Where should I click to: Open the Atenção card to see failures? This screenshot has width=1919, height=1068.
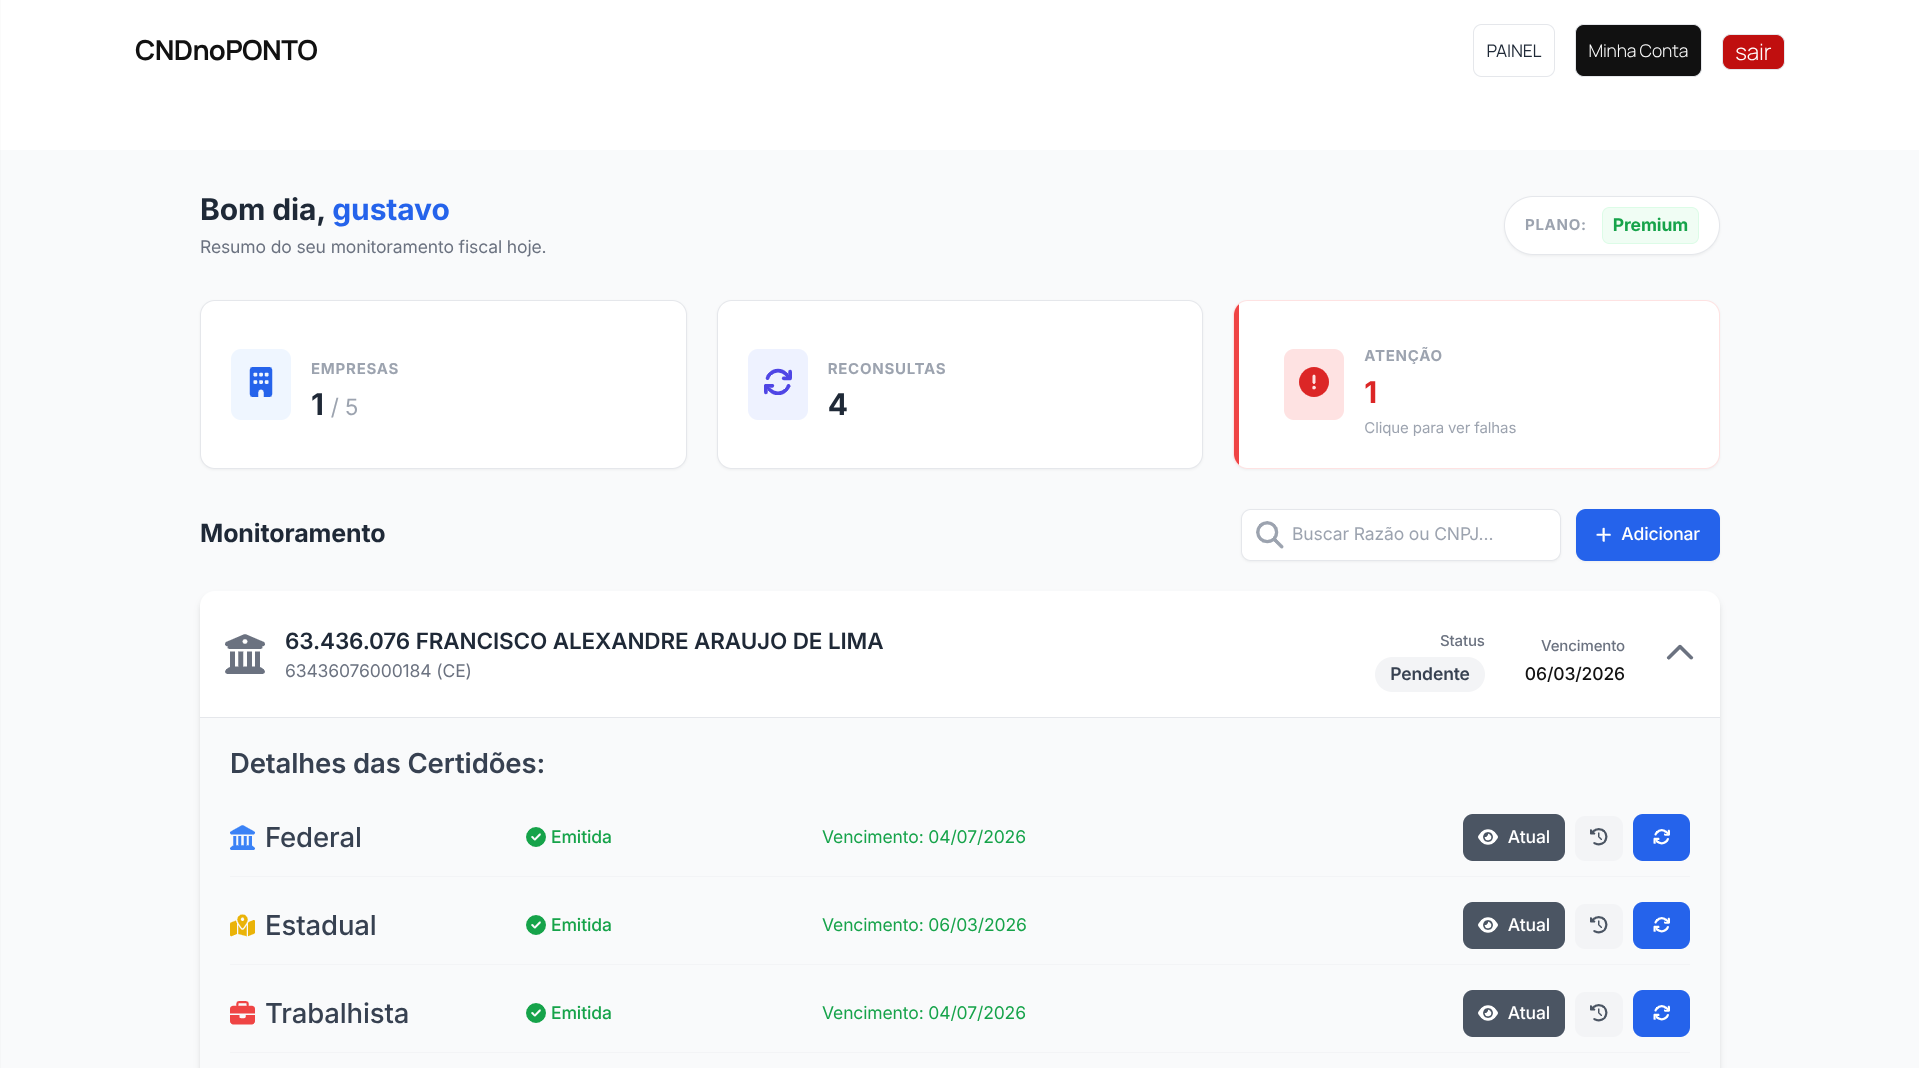click(1476, 385)
